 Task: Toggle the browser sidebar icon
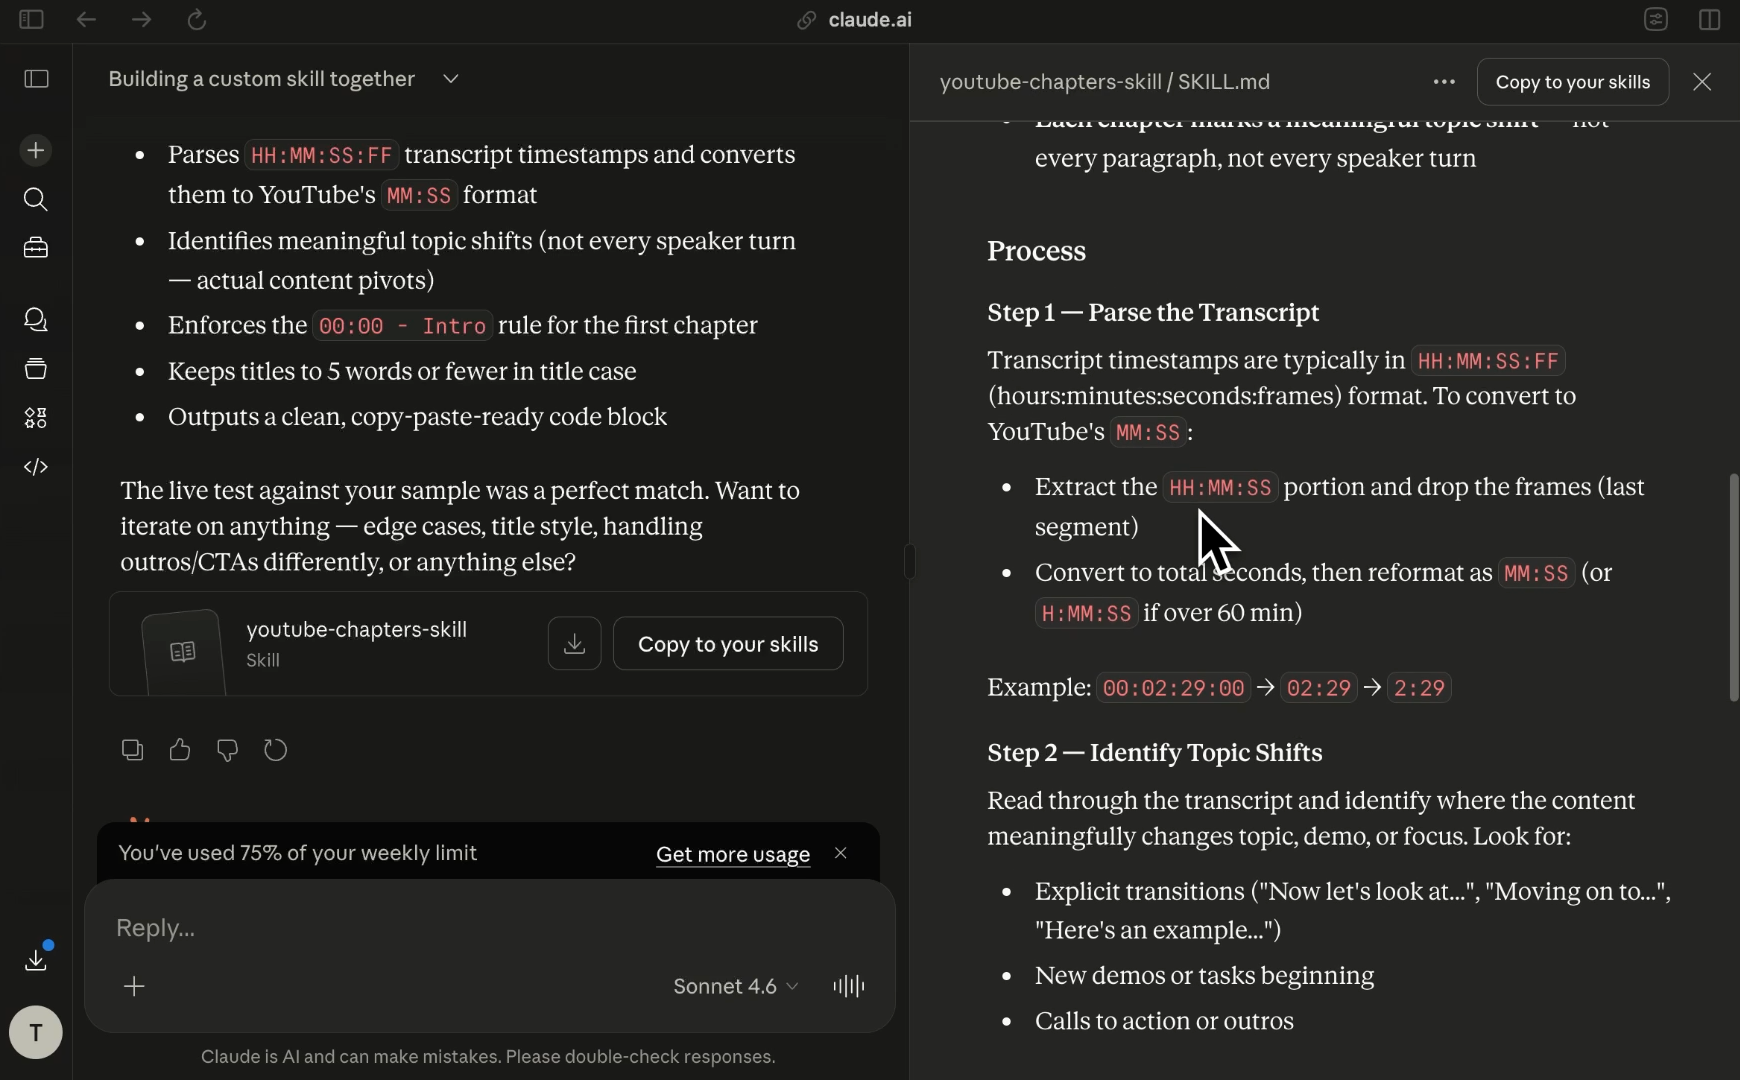31,19
